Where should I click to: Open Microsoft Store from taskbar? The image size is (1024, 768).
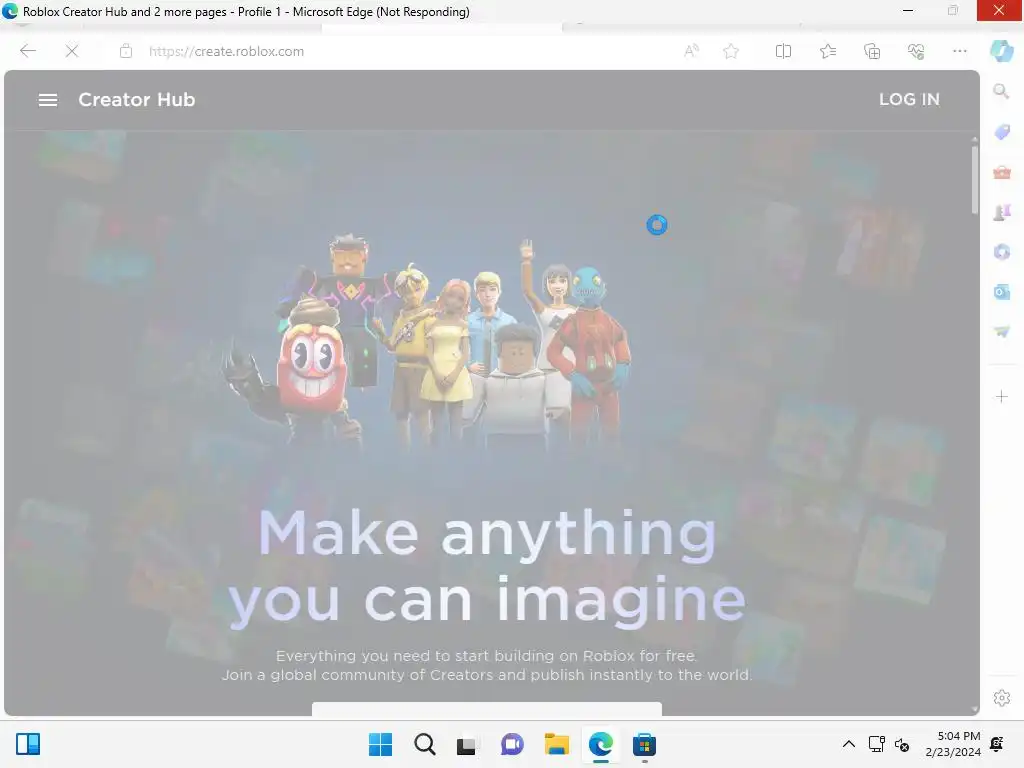(644, 744)
